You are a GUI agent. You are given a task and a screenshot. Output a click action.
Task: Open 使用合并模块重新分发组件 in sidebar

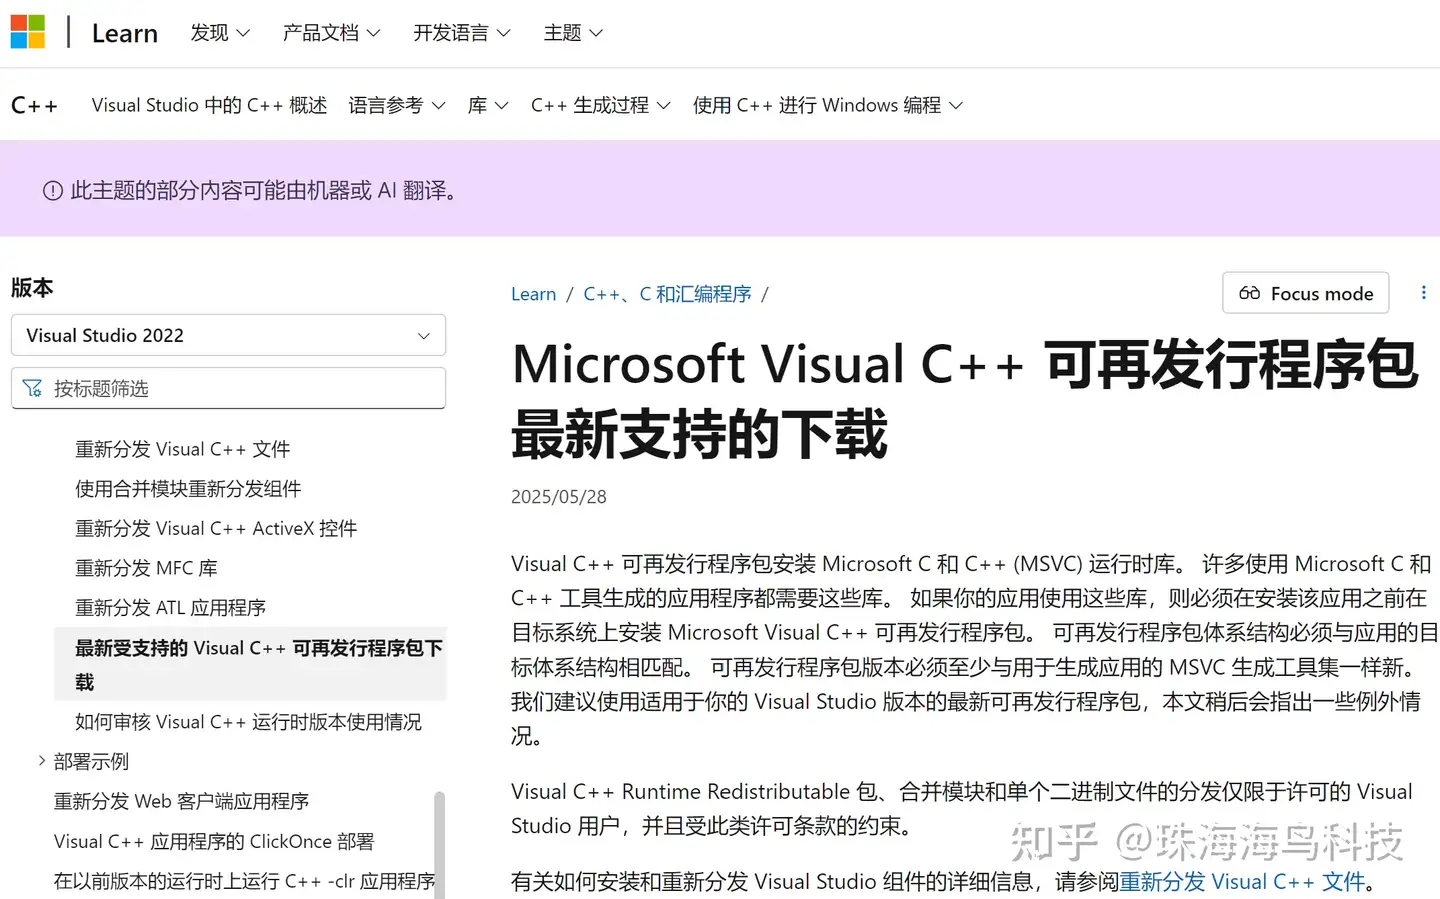188,489
